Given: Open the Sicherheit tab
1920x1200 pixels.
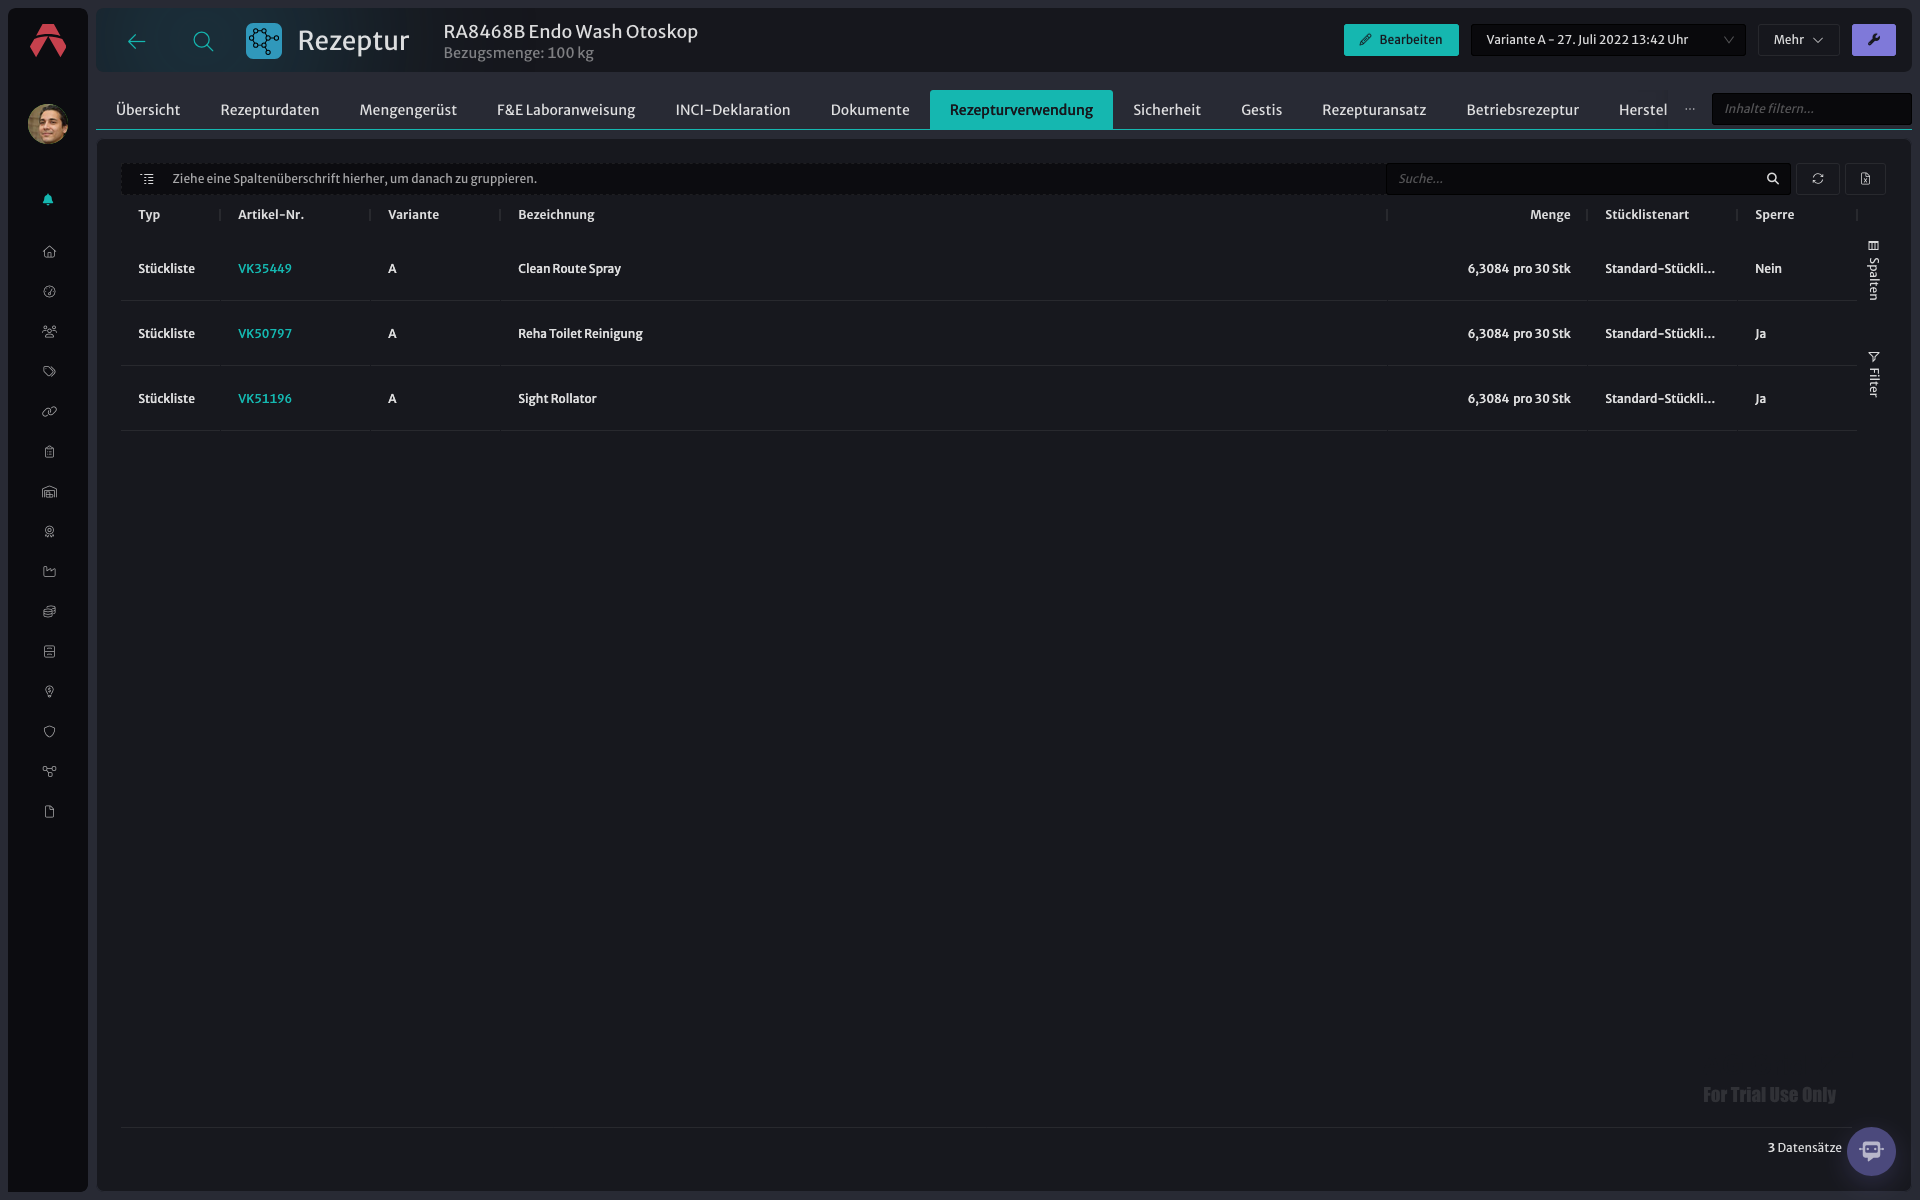Looking at the screenshot, I should 1167,110.
